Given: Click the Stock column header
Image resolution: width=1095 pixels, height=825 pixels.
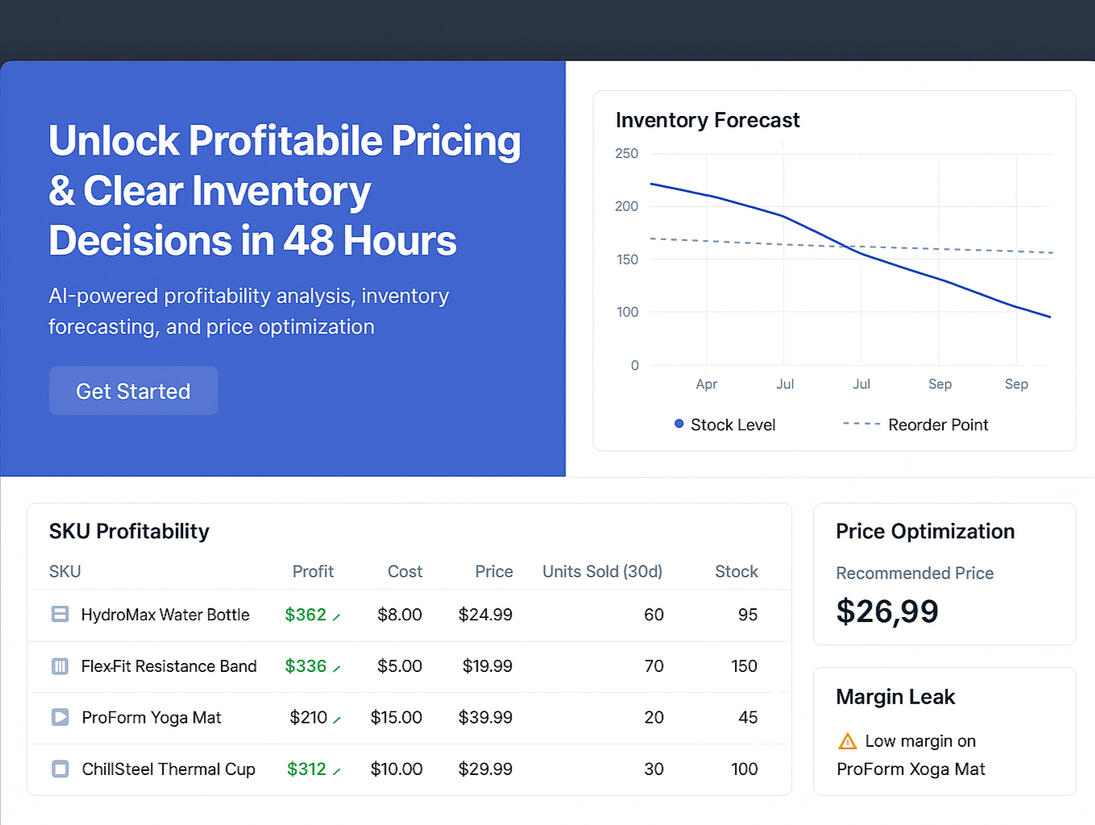Looking at the screenshot, I should [736, 571].
